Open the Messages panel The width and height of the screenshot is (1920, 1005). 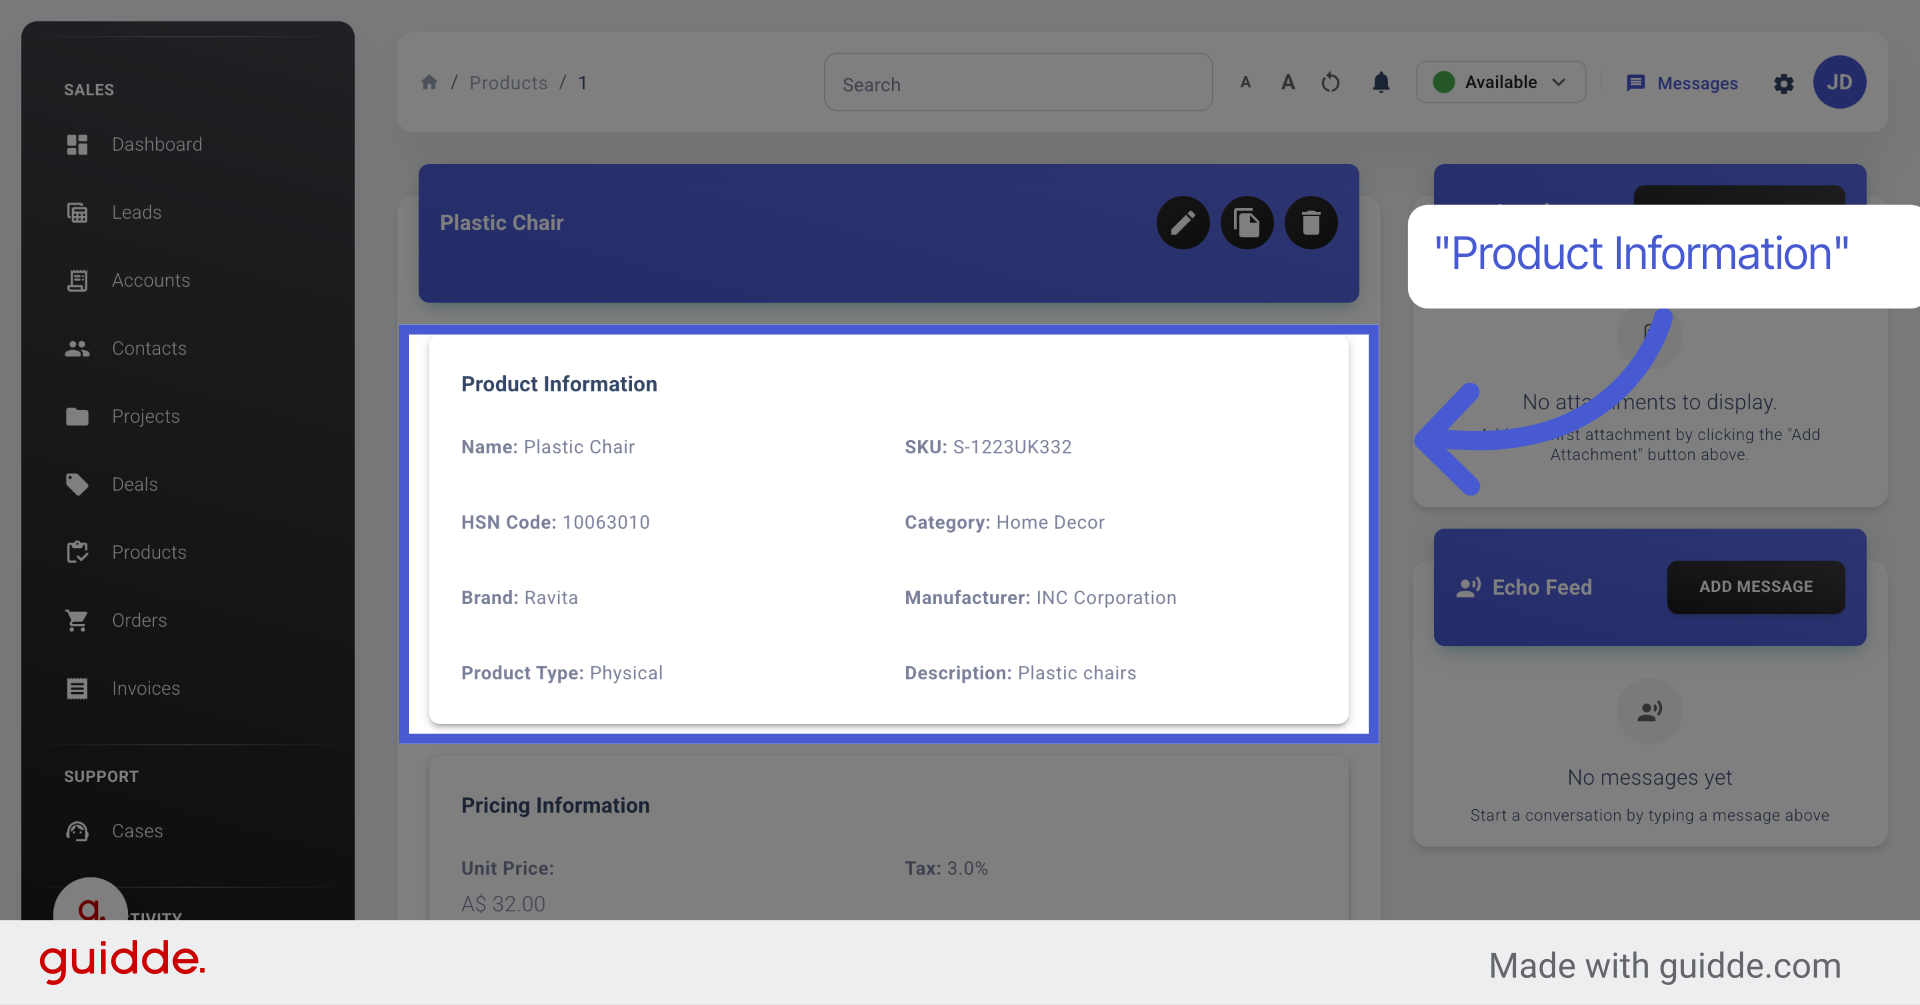pyautogui.click(x=1682, y=83)
